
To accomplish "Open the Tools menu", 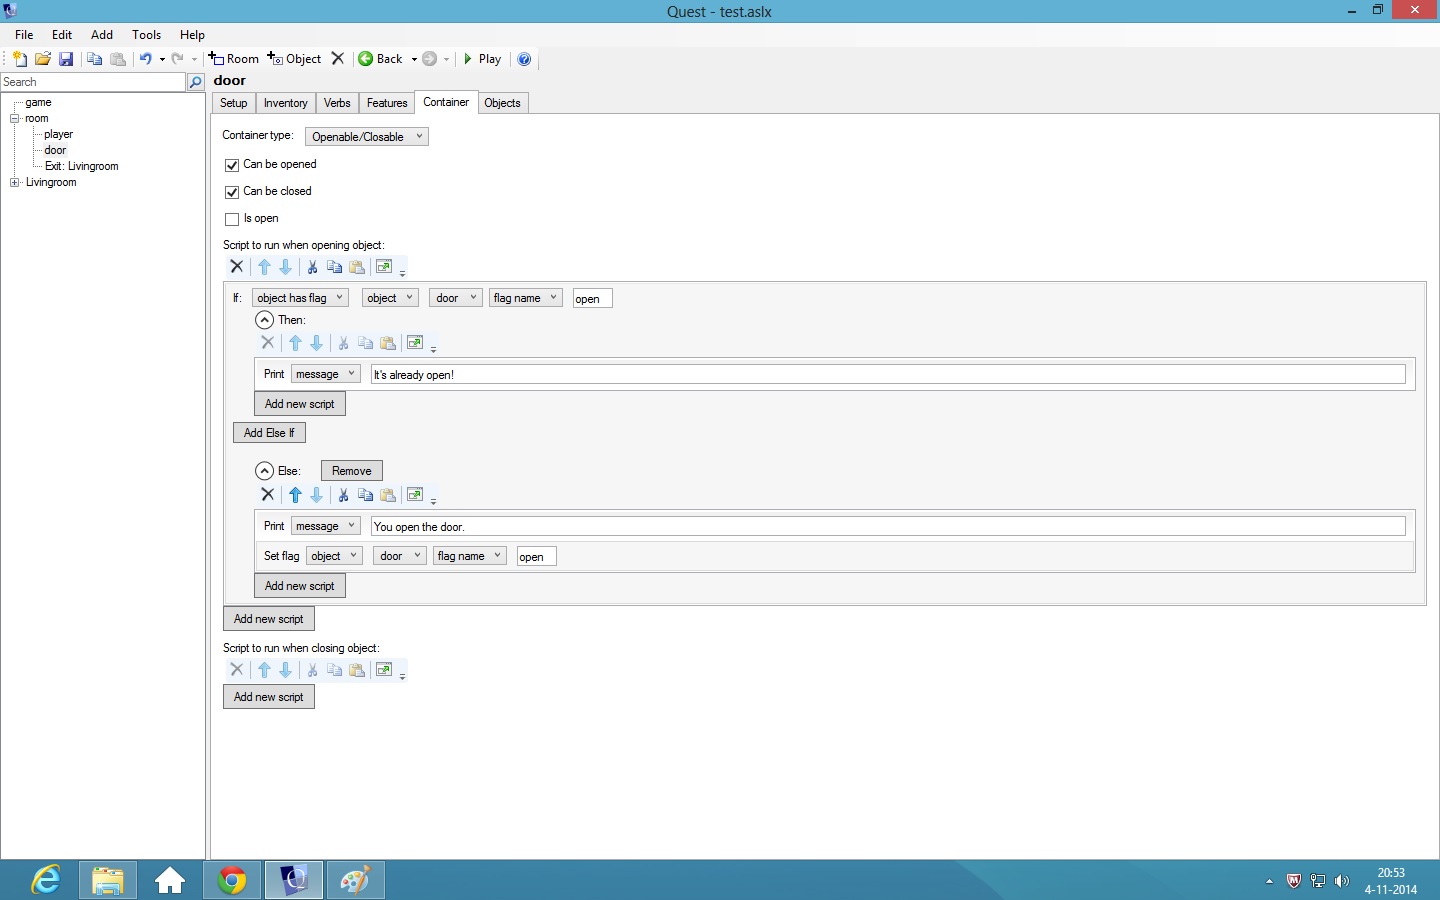I will (x=146, y=34).
